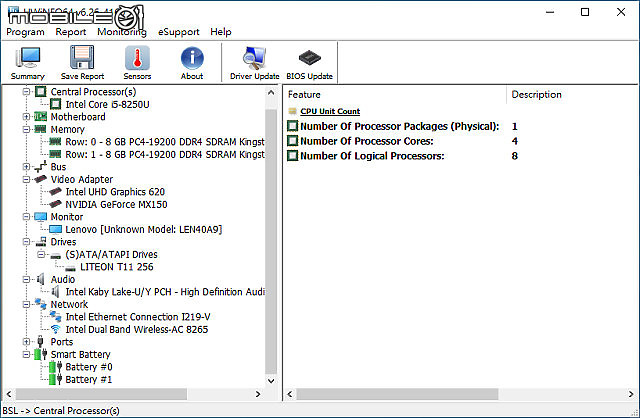Click tree panel scroll up arrow
The width and height of the screenshot is (640, 418).
tap(271, 93)
